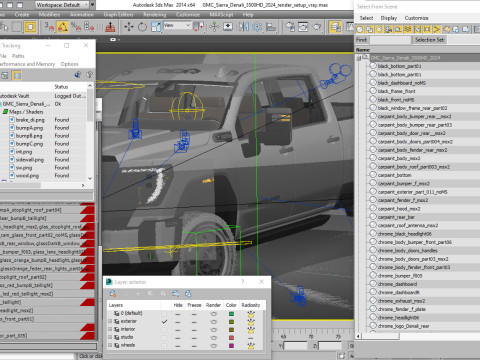Open the View reference coordinate dropdown

[x=177, y=25]
